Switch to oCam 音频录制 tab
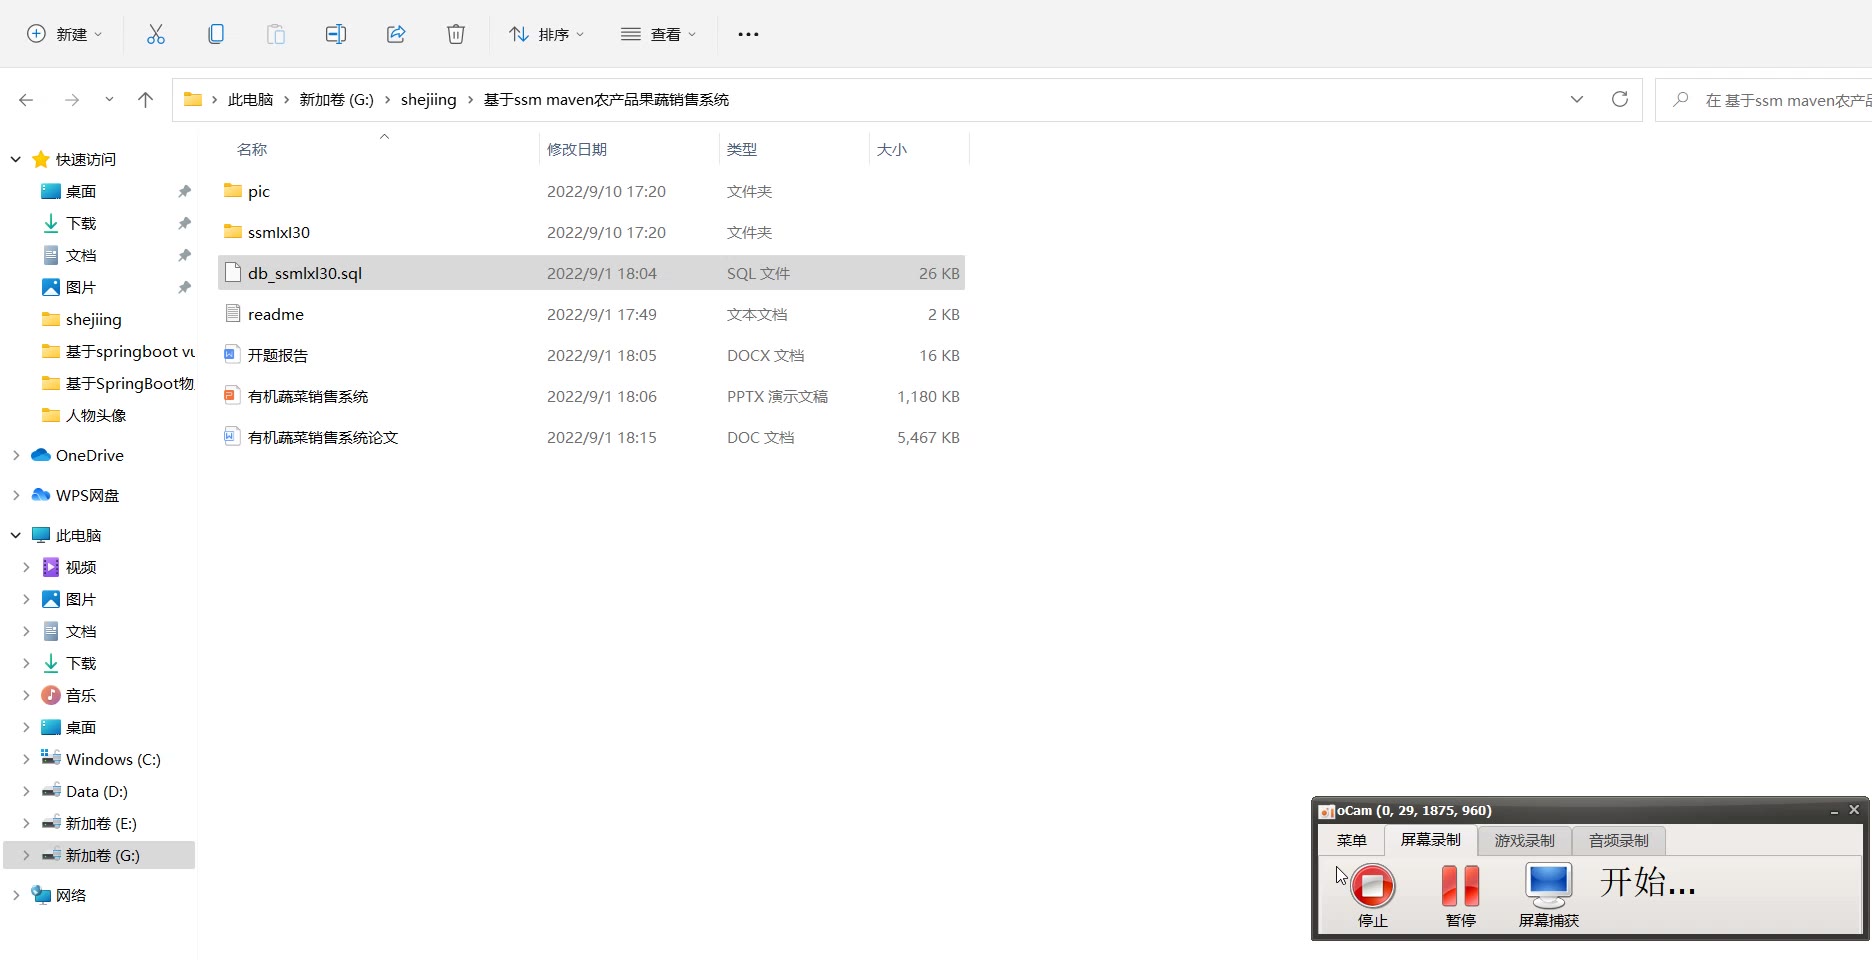The image size is (1872, 960). coord(1618,840)
